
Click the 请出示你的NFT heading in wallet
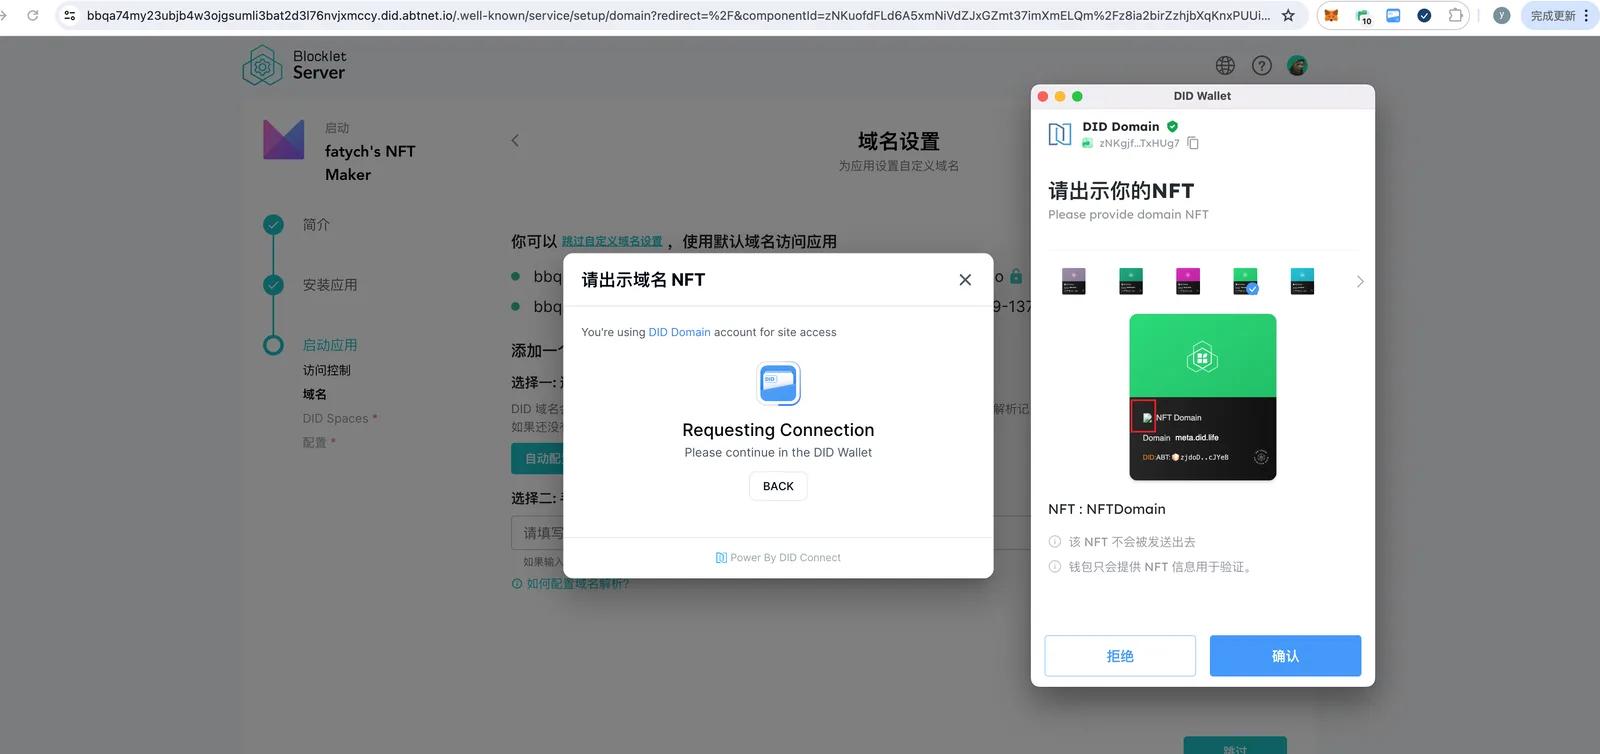pyautogui.click(x=1121, y=191)
